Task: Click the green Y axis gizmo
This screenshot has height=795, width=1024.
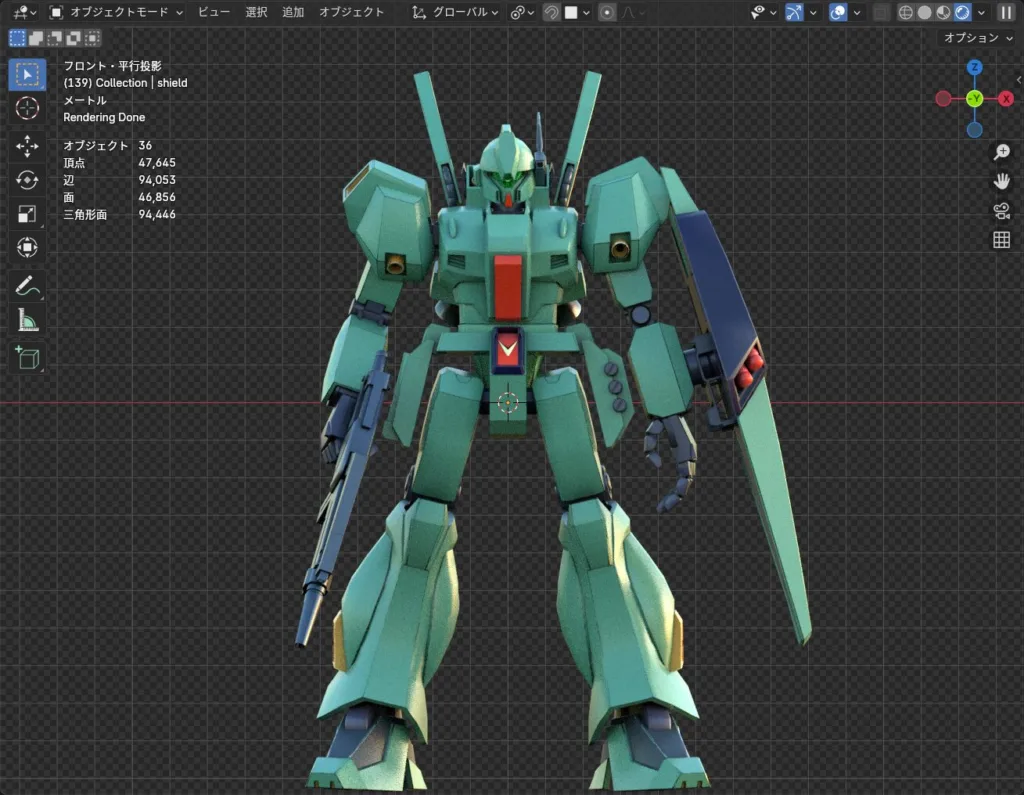Action: point(974,98)
